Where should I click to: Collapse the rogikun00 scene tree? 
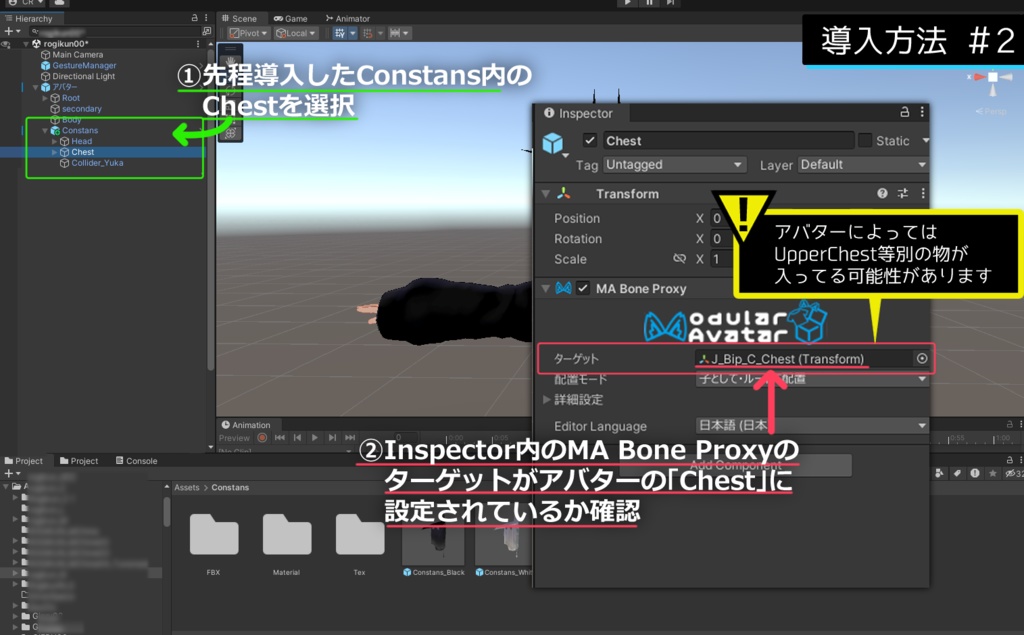[26, 44]
